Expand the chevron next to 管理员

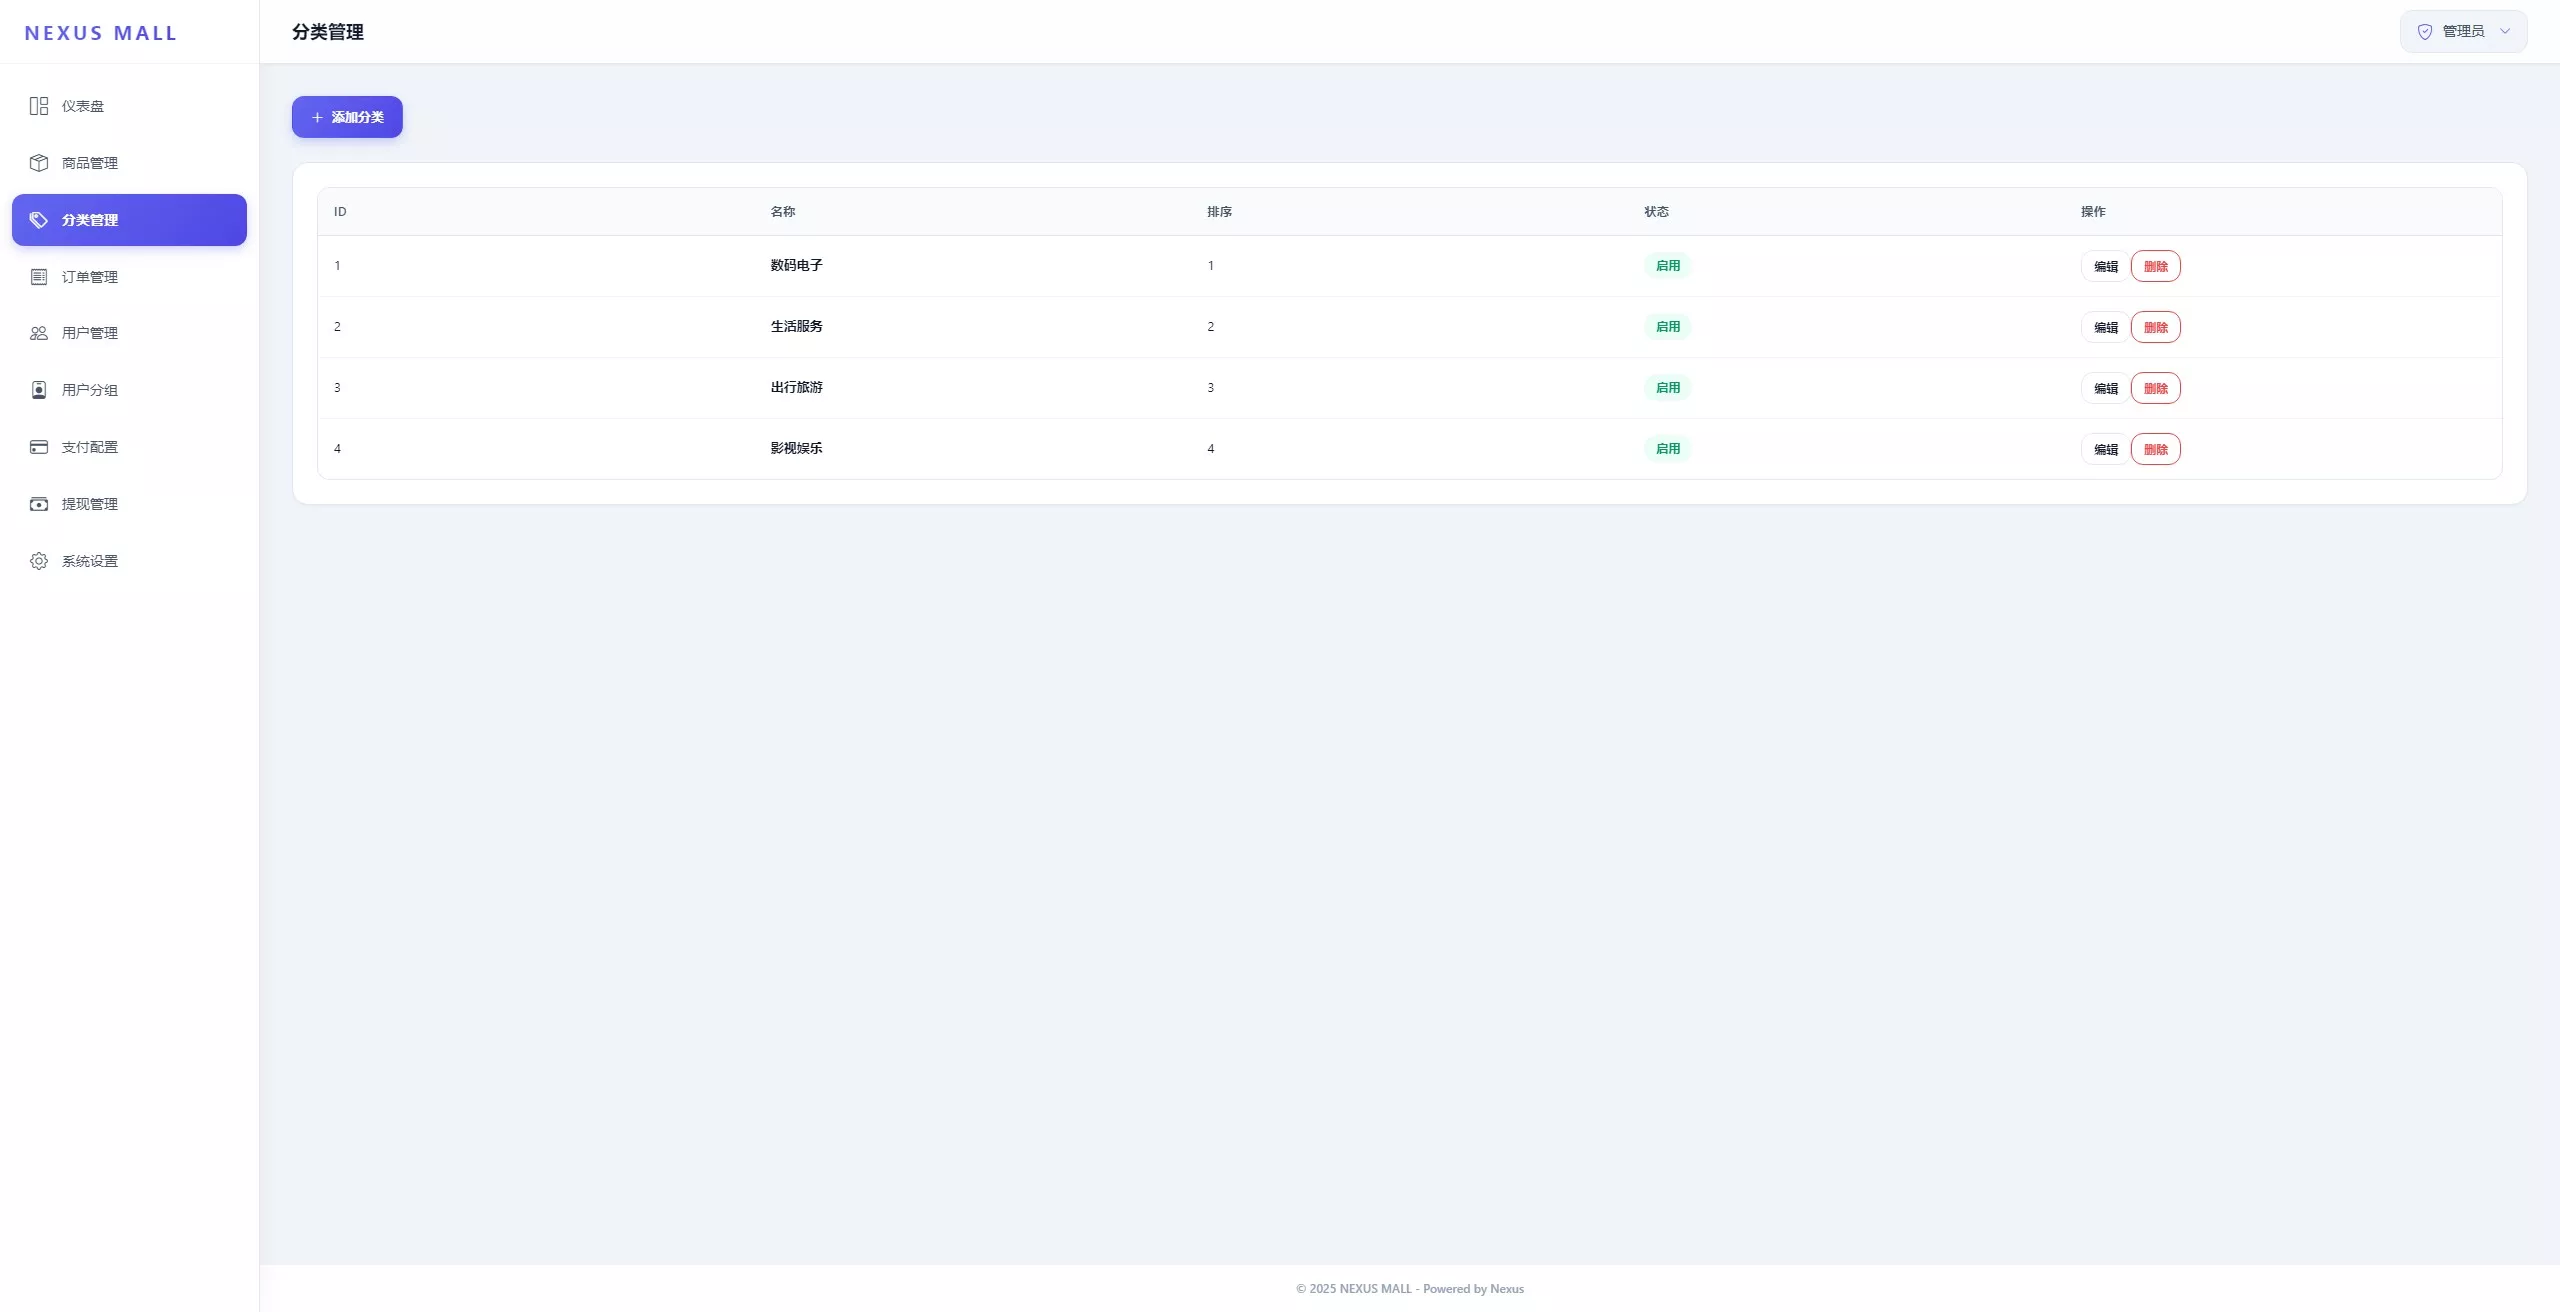[x=2505, y=31]
